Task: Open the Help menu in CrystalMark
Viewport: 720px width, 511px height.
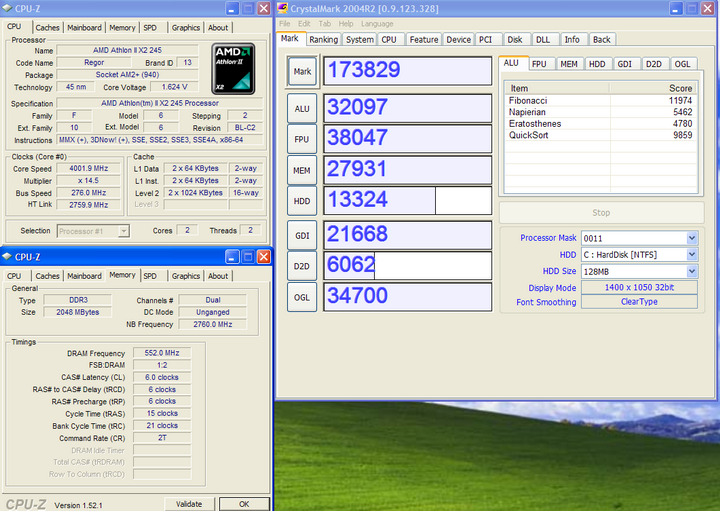Action: tap(346, 24)
